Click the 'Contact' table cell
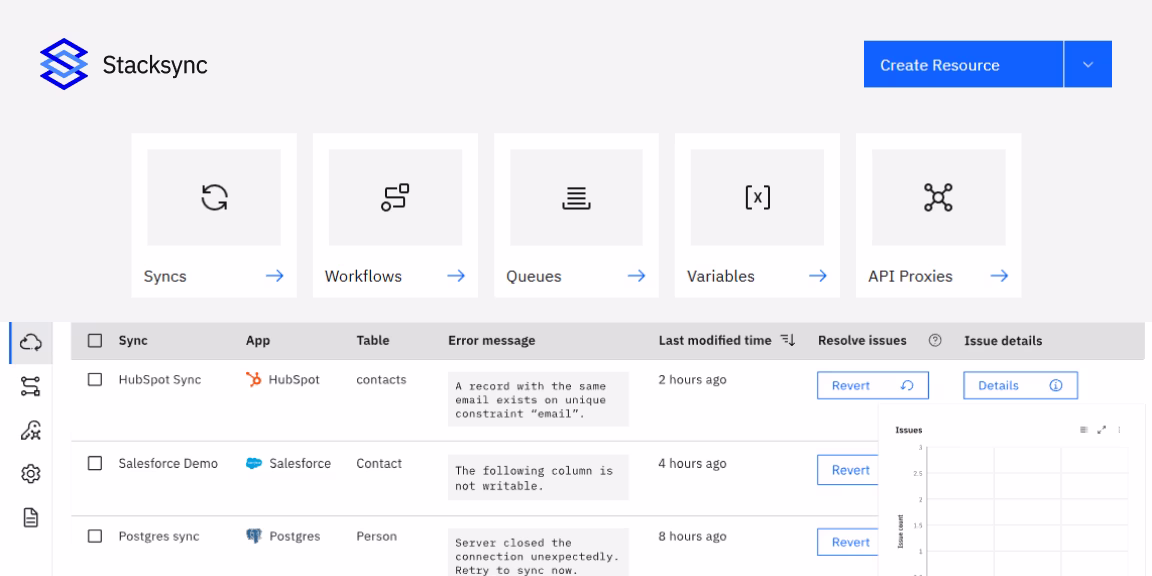Viewport: 1152px width, 576px height. pos(379,464)
